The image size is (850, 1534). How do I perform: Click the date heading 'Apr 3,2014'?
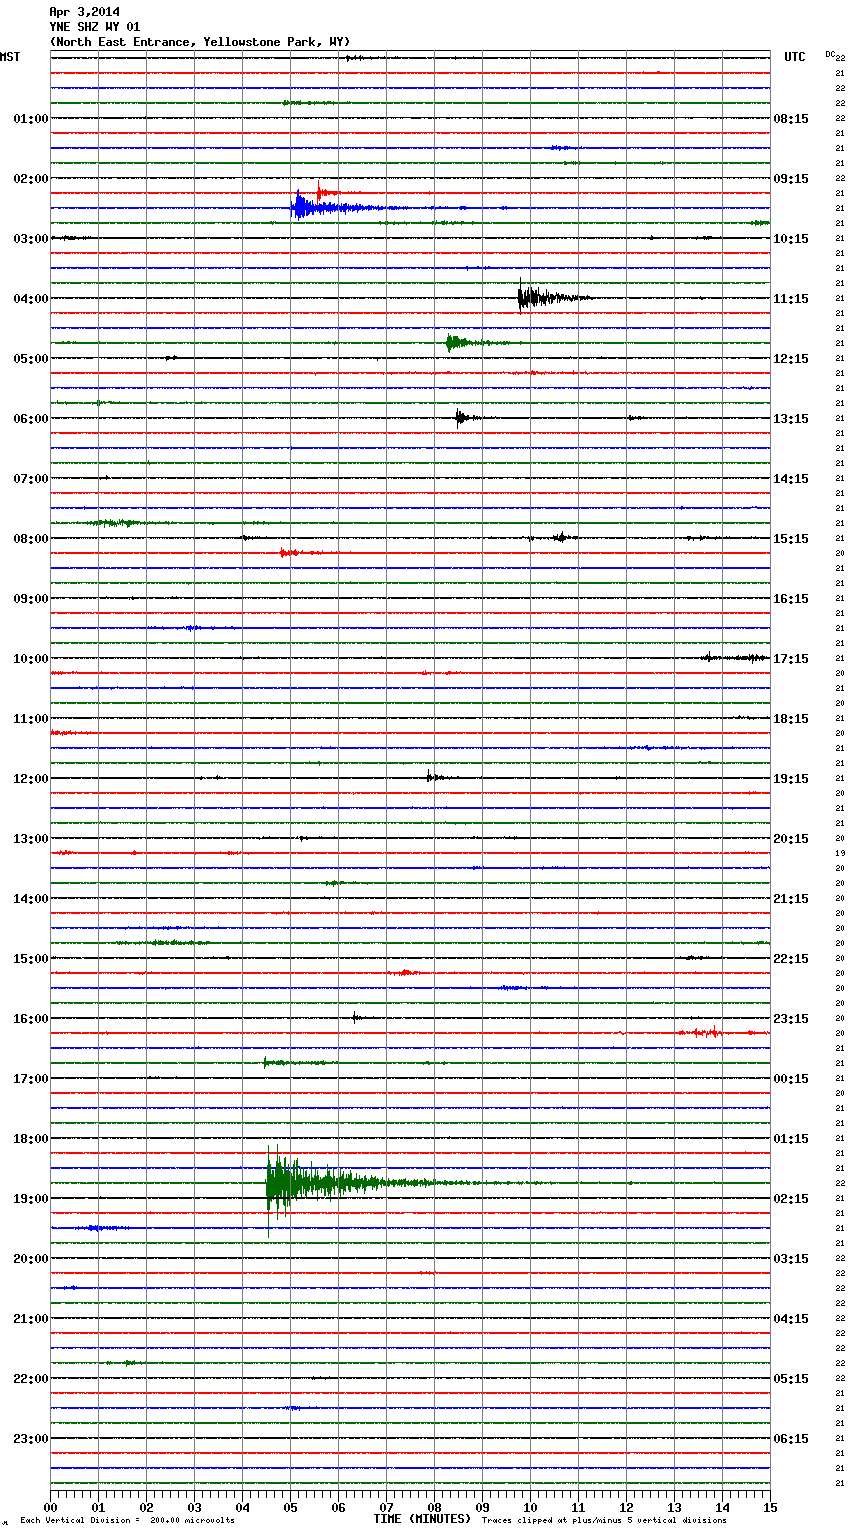tap(84, 12)
